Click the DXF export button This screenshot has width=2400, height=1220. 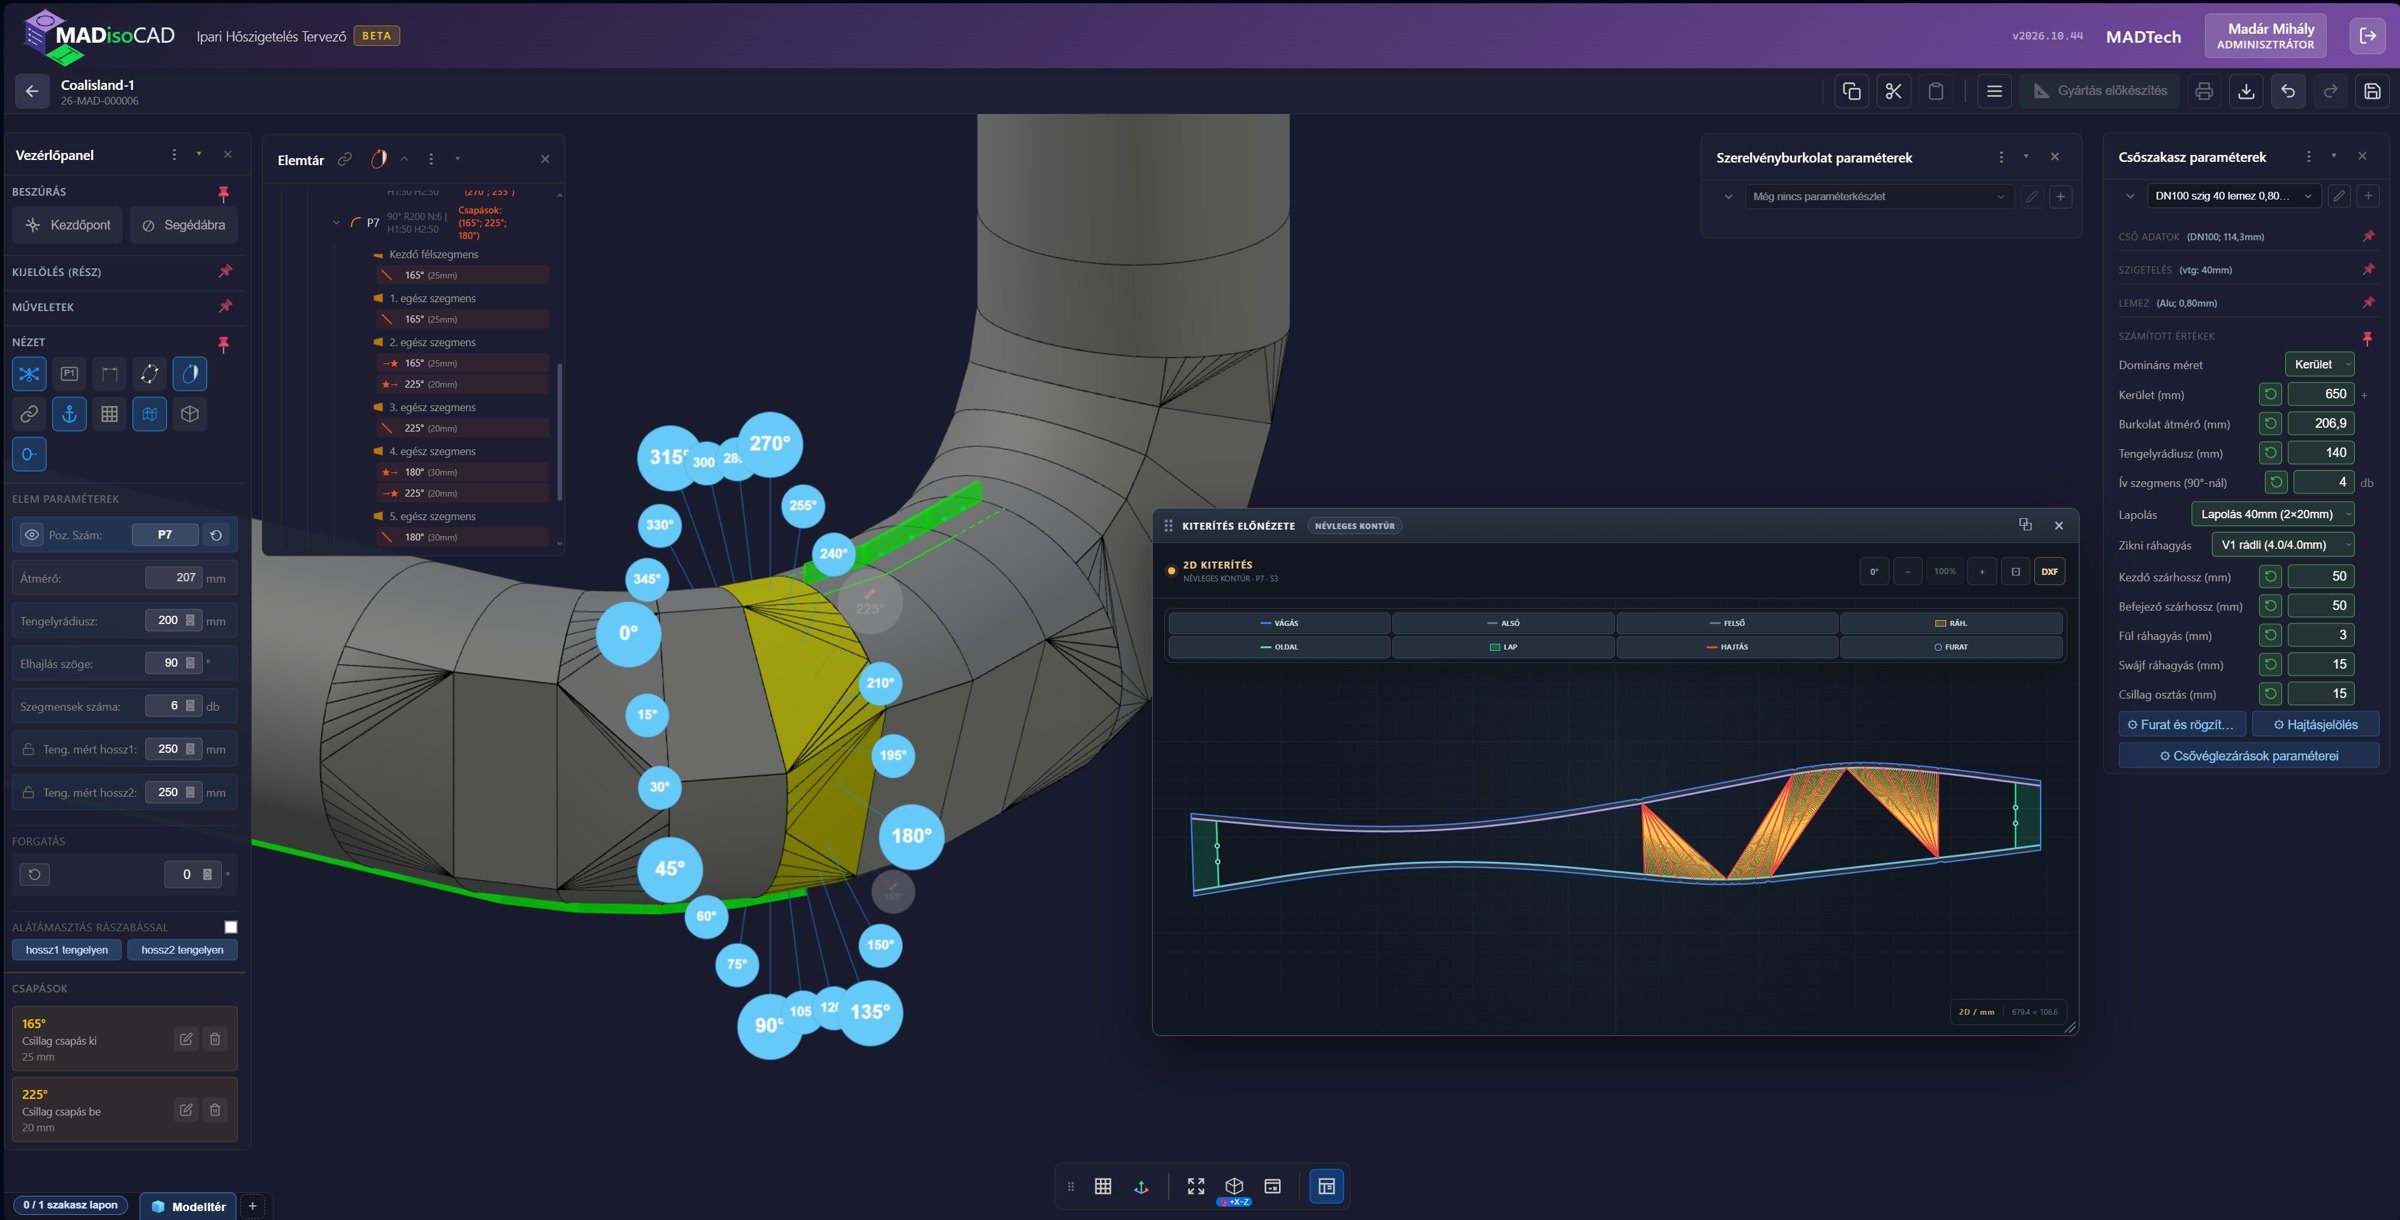point(2049,572)
